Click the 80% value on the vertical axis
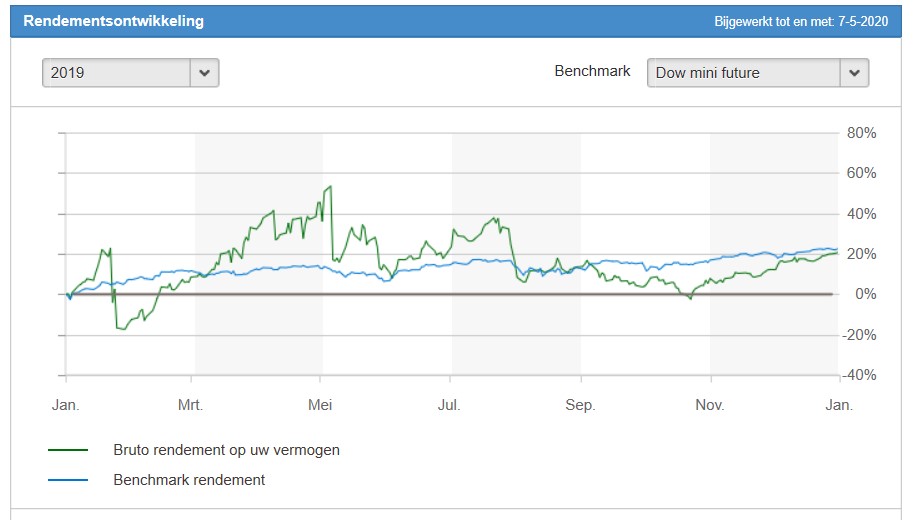Viewport: 915px width, 520px height. 862,133
